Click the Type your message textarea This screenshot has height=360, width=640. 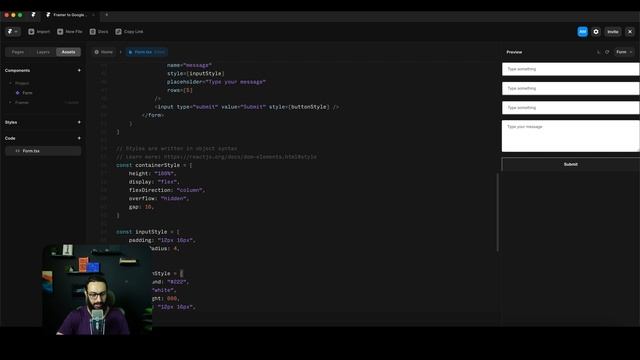coord(571,136)
